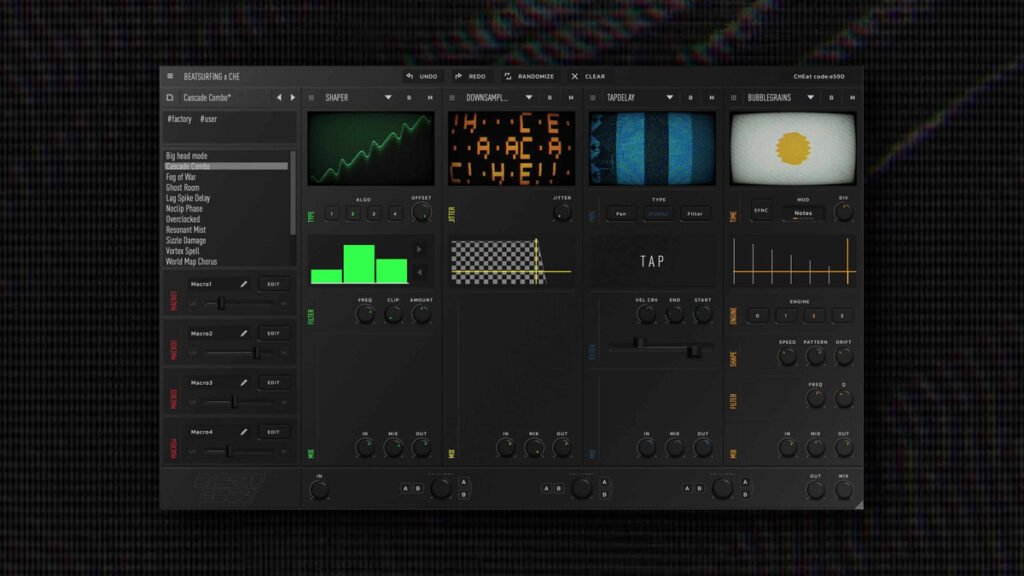Click the Clear X icon
This screenshot has height=576, width=1024.
pos(574,76)
